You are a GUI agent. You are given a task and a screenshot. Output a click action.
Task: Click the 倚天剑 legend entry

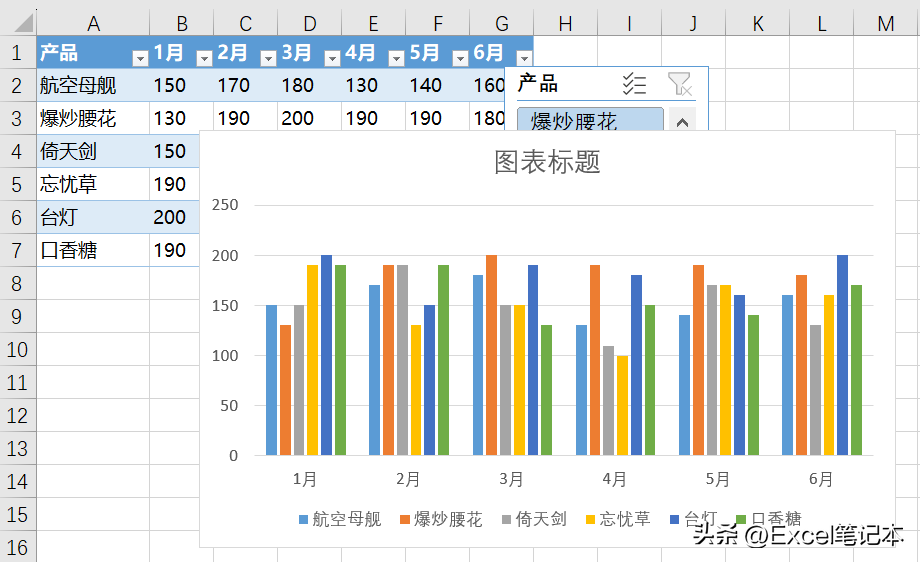tap(535, 519)
